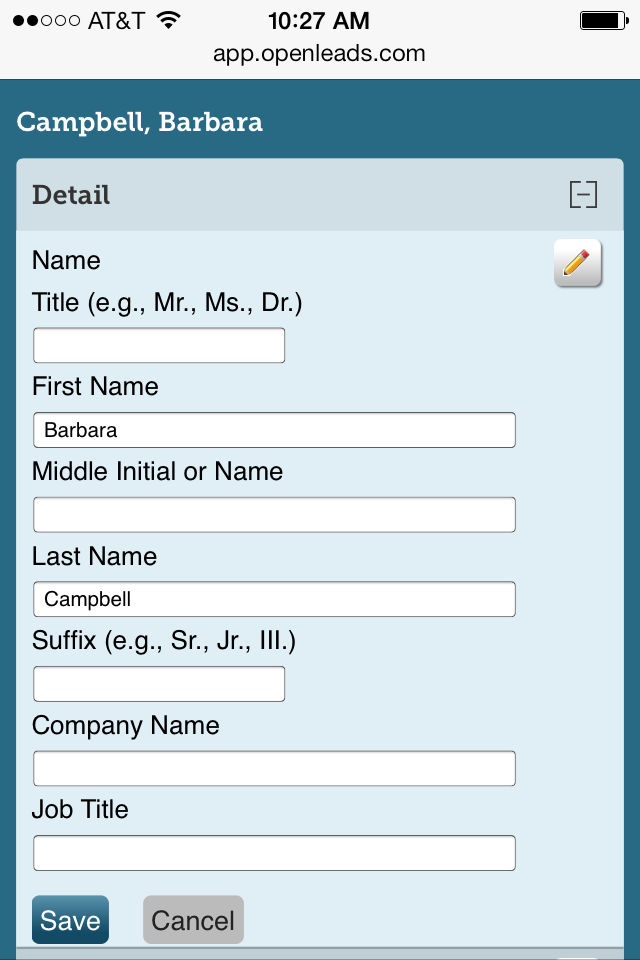This screenshot has height=960, width=640.
Task: Tap the 10:27 AM clock in status bar
Action: (319, 21)
